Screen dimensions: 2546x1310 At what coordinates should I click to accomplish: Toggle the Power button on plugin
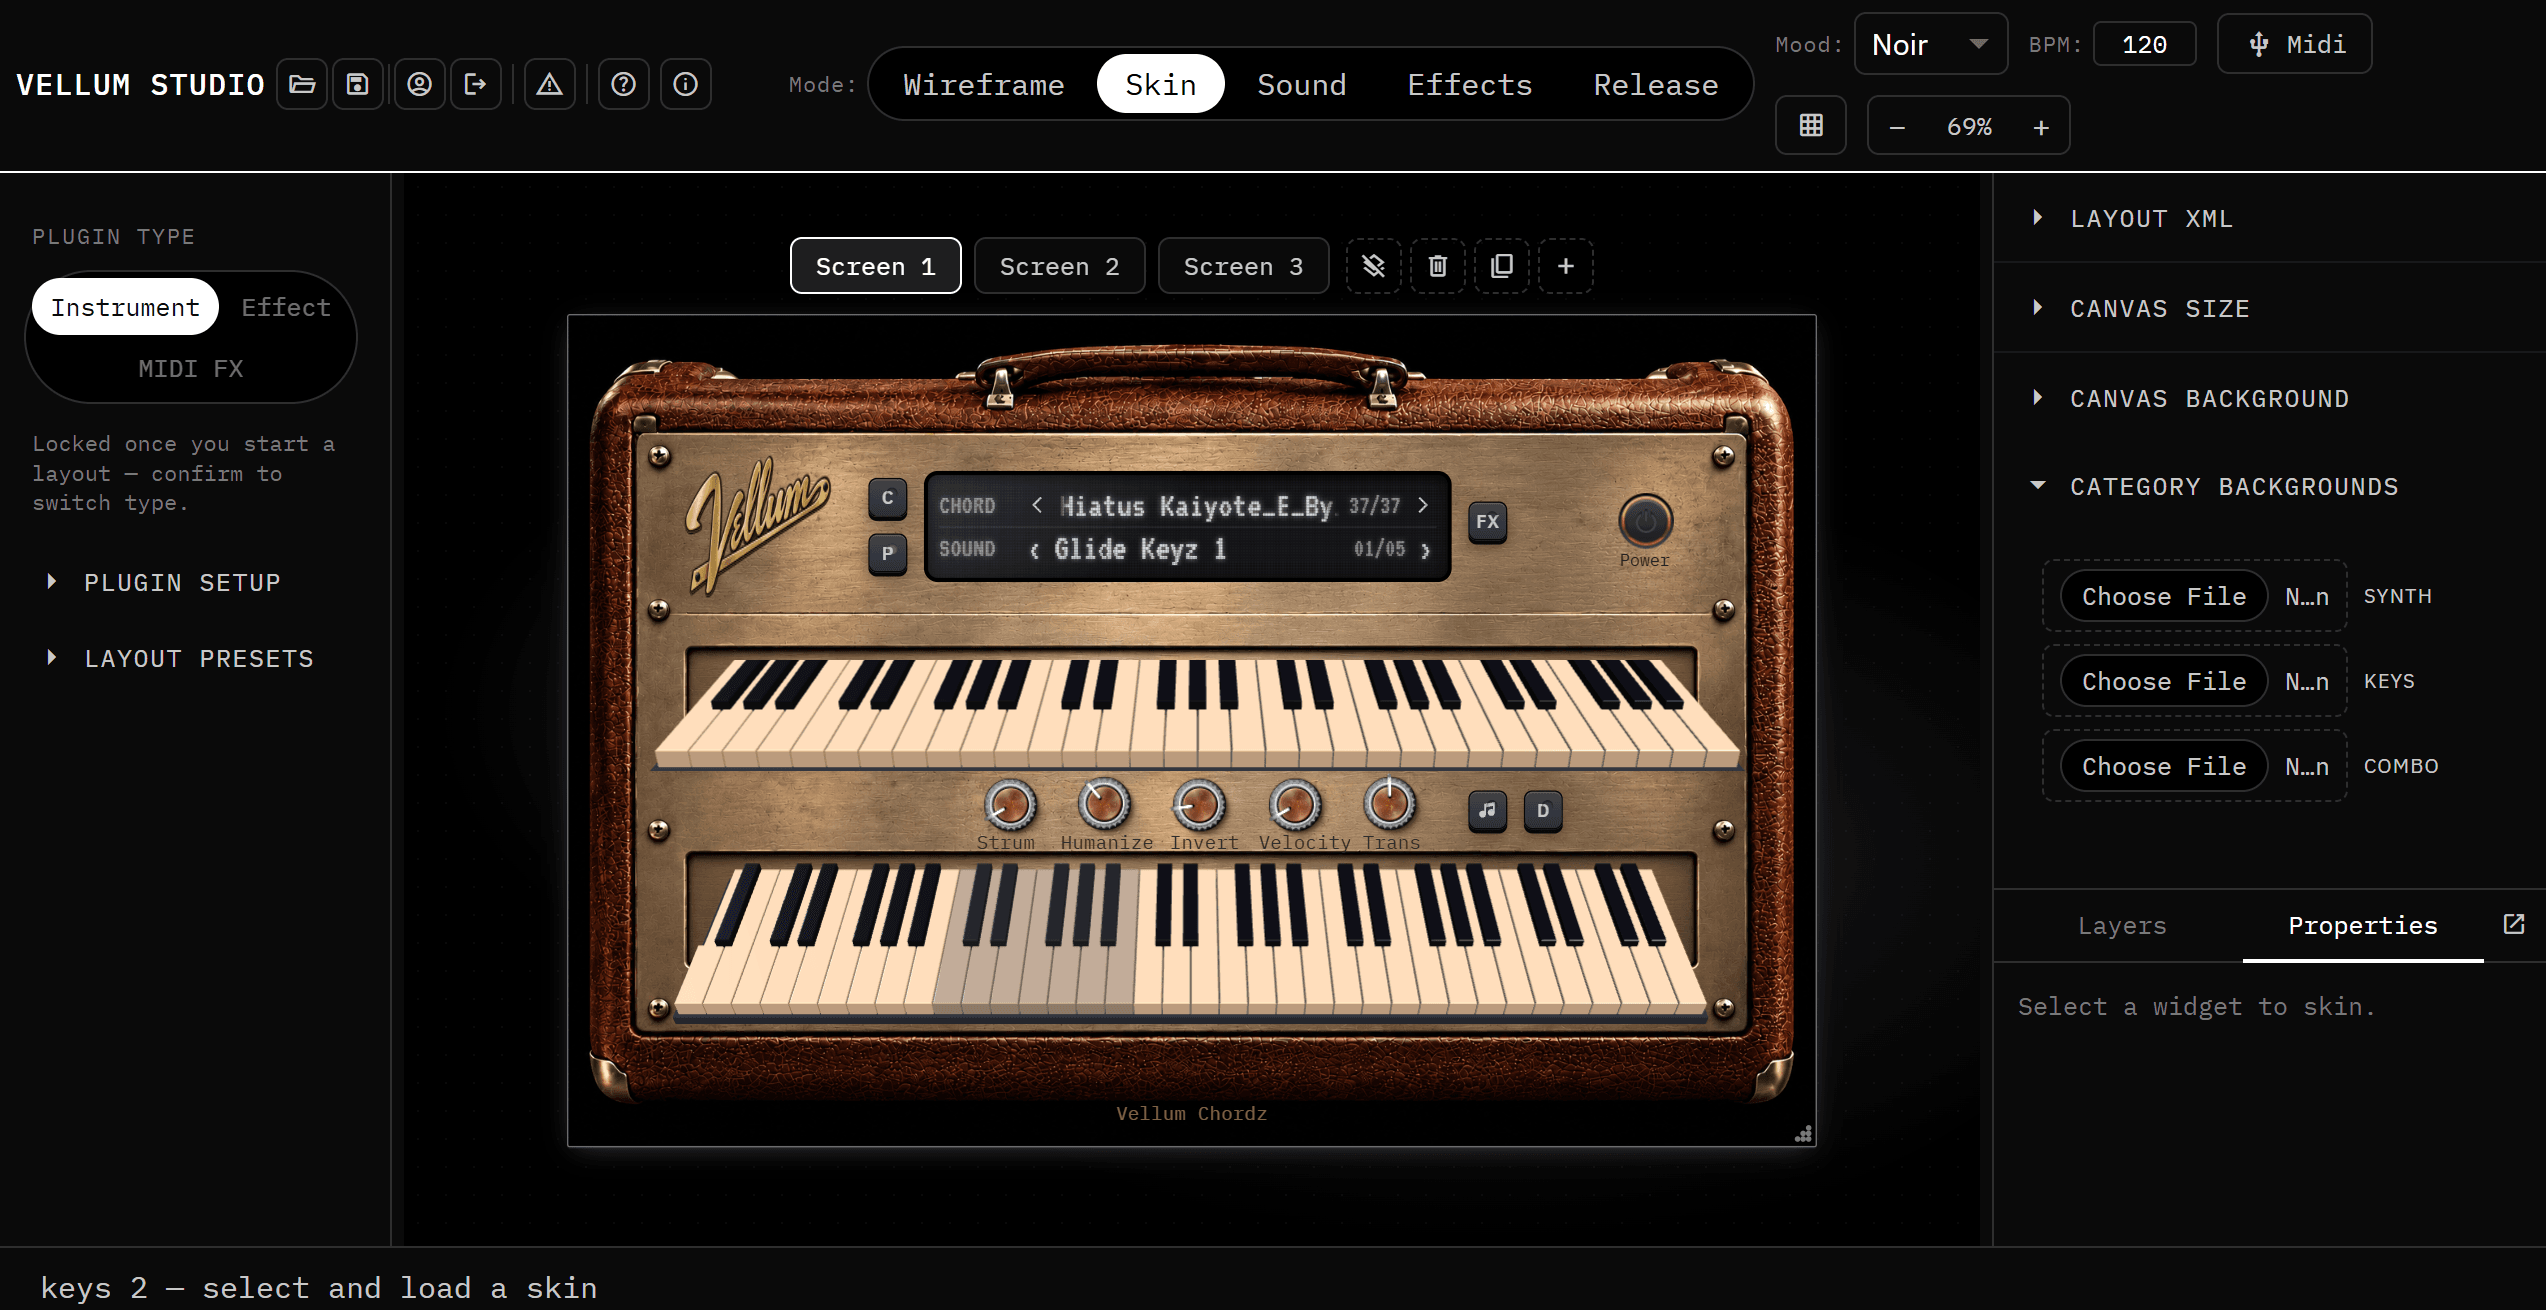[x=1645, y=521]
